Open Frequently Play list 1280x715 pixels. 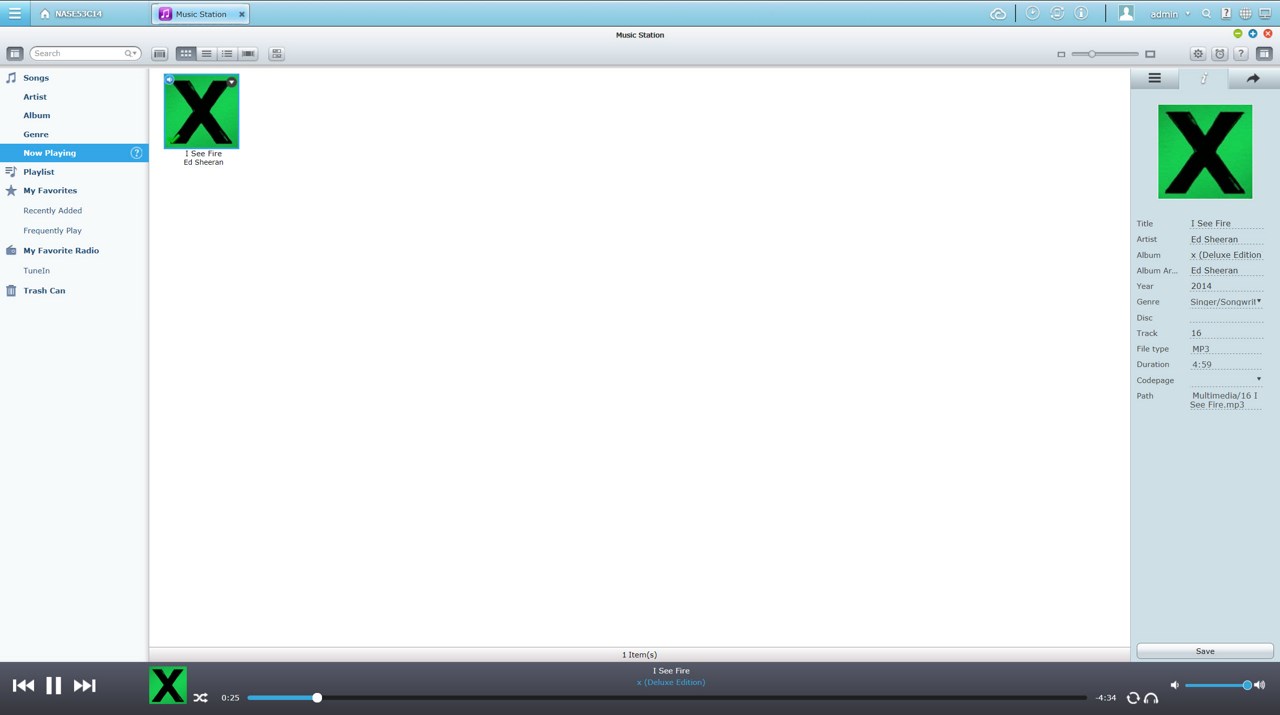53,231
